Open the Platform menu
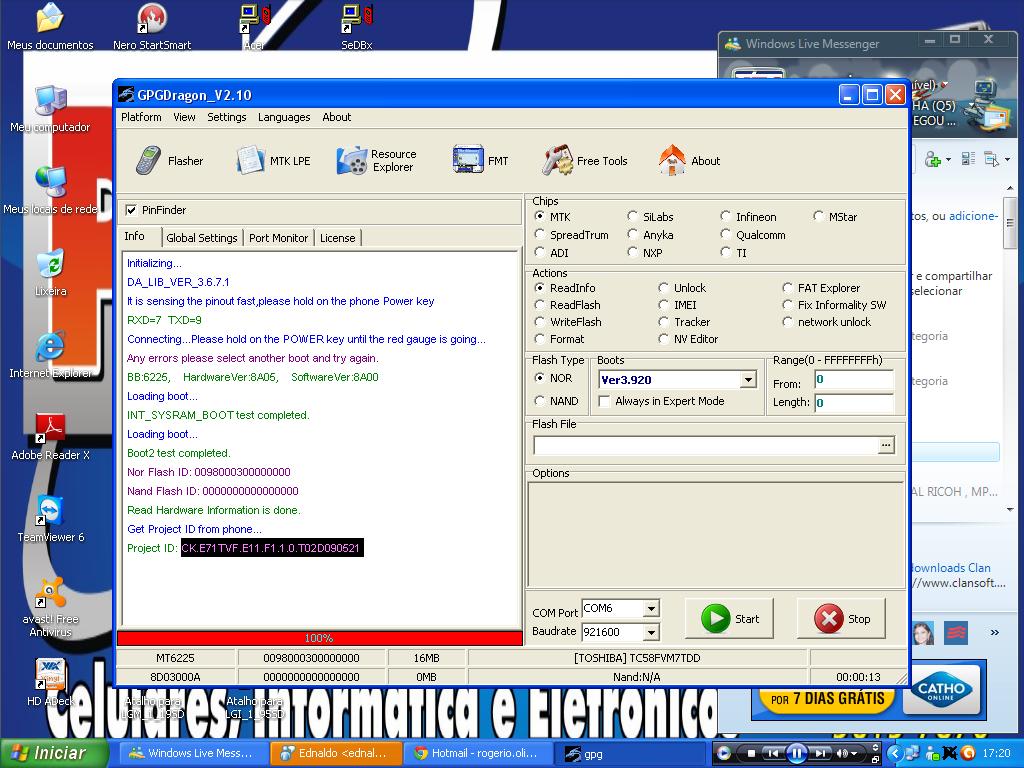This screenshot has width=1024, height=768. click(141, 117)
